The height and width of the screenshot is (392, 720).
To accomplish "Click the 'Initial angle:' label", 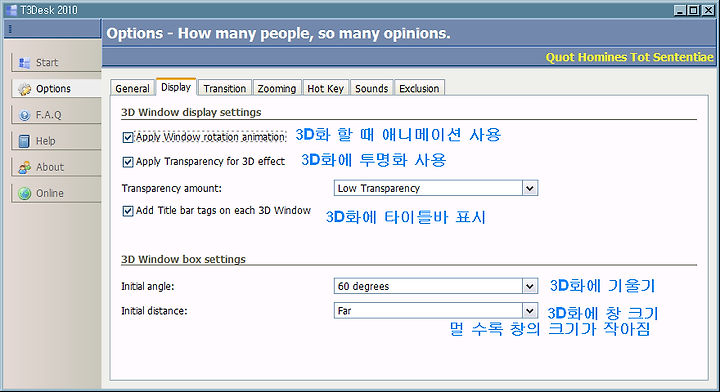I will coord(147,286).
